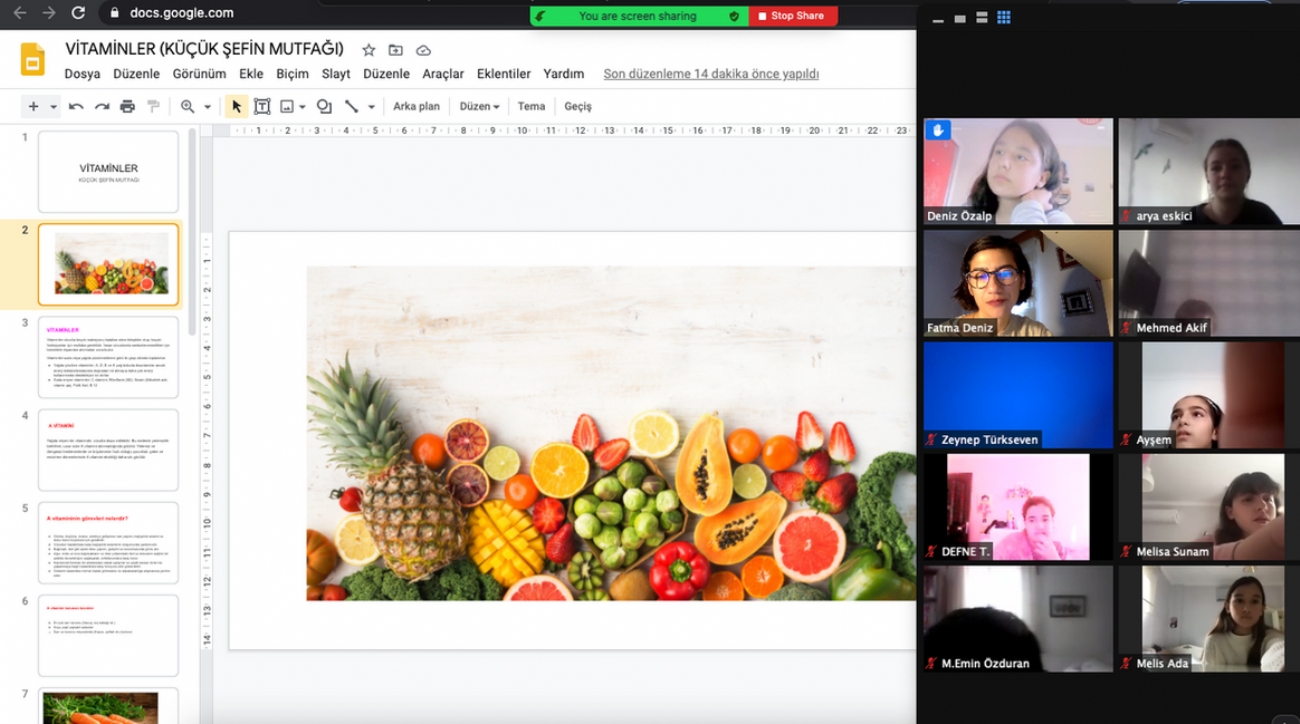Add a new slide with plus button
This screenshot has height=724, width=1300.
point(33,106)
